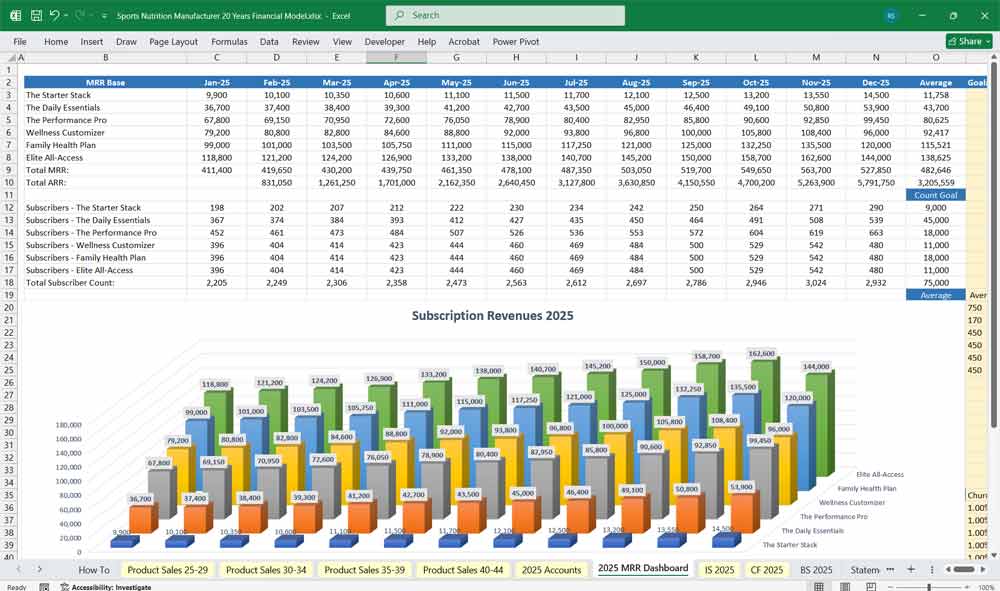Open the Formulas ribbon tab
Viewport: 1000px width, 591px height.
point(229,42)
